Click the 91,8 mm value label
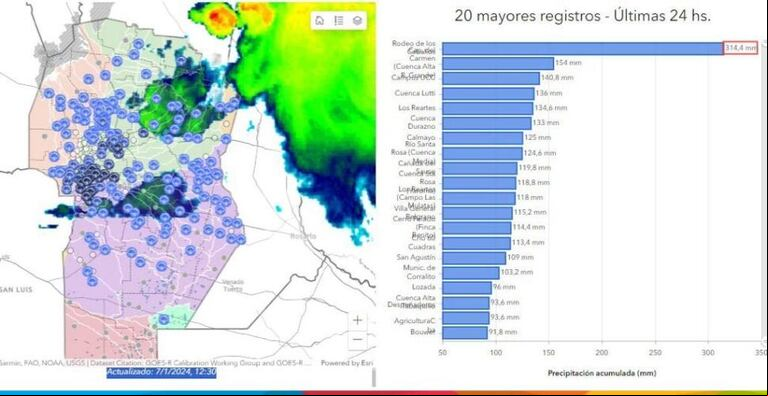This screenshot has height=396, width=768. [503, 332]
